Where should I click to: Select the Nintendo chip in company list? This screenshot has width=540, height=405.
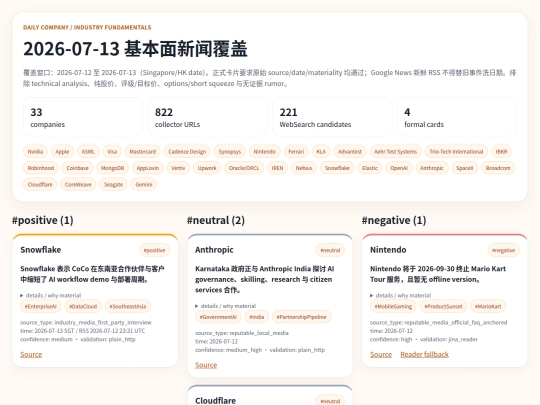click(x=264, y=152)
